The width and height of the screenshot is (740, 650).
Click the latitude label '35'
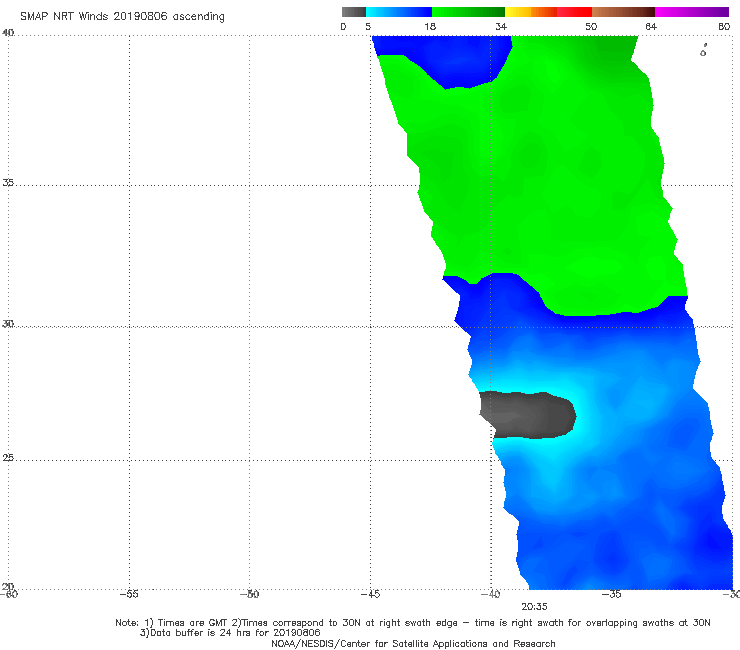pyautogui.click(x=8, y=182)
